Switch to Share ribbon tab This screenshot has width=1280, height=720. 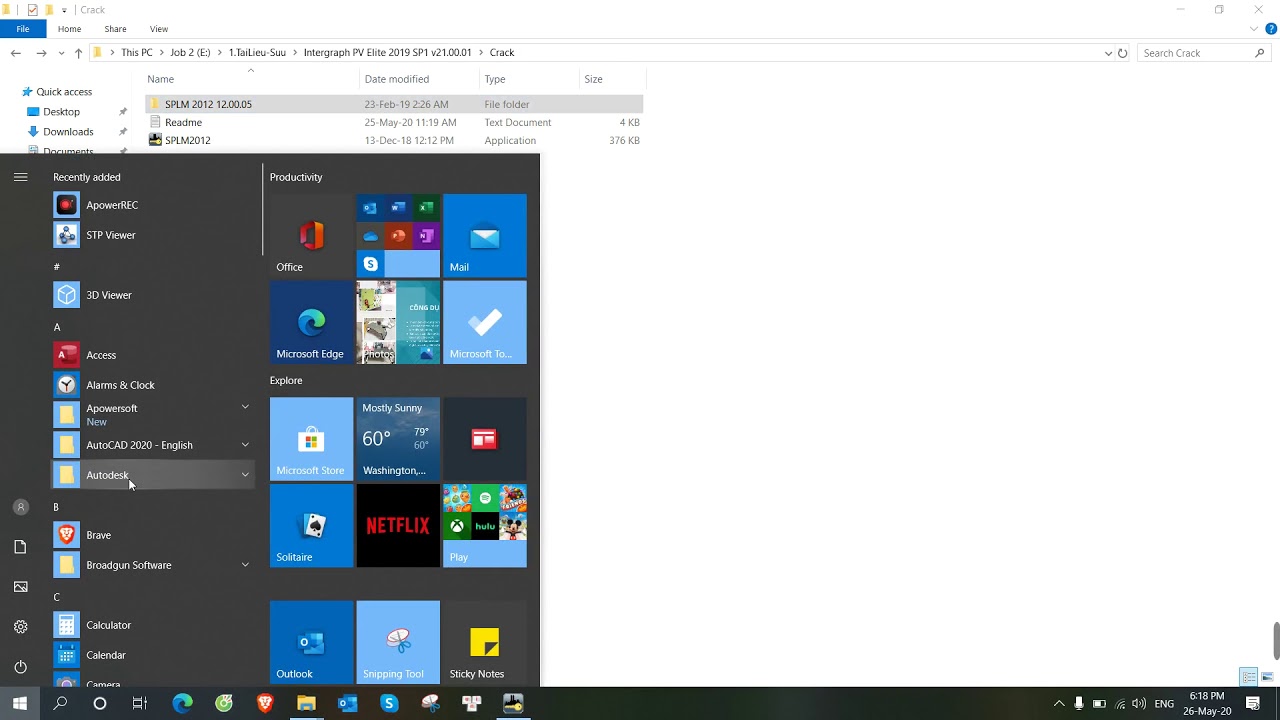point(115,29)
